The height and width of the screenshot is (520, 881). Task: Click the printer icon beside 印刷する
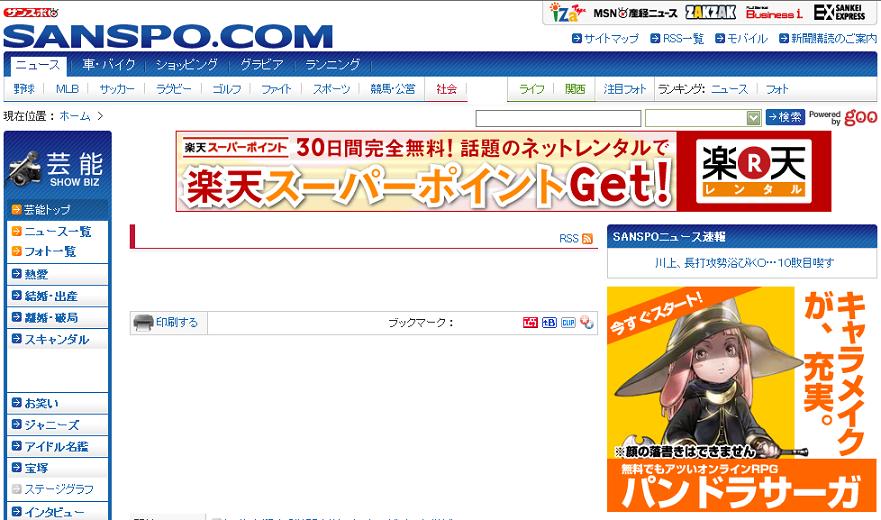143,323
